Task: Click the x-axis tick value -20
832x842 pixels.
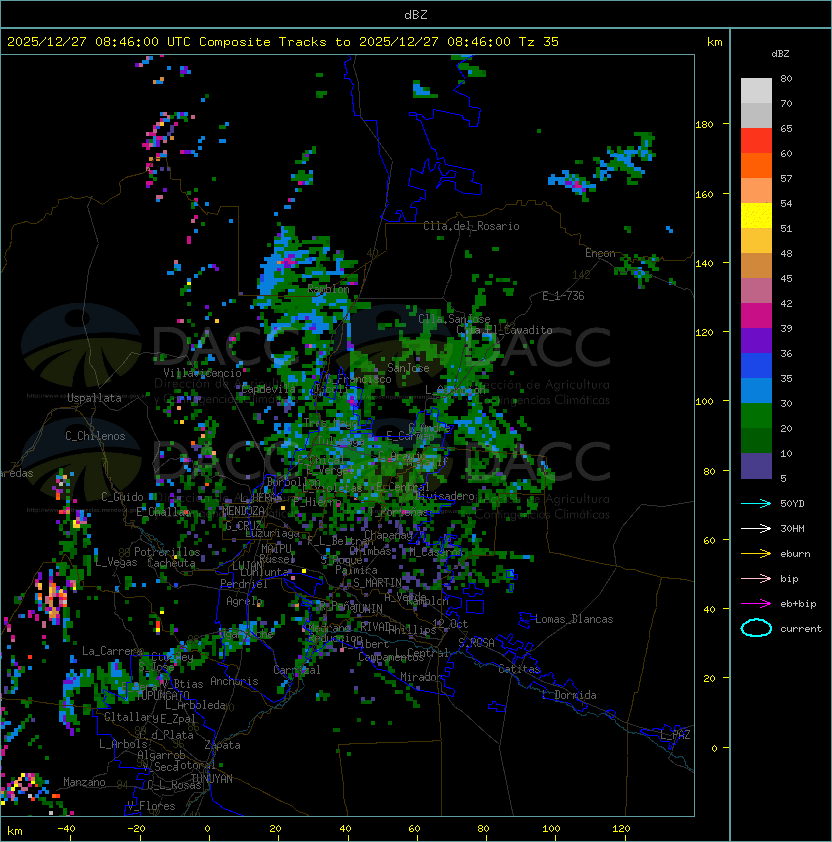Action: pyautogui.click(x=136, y=829)
